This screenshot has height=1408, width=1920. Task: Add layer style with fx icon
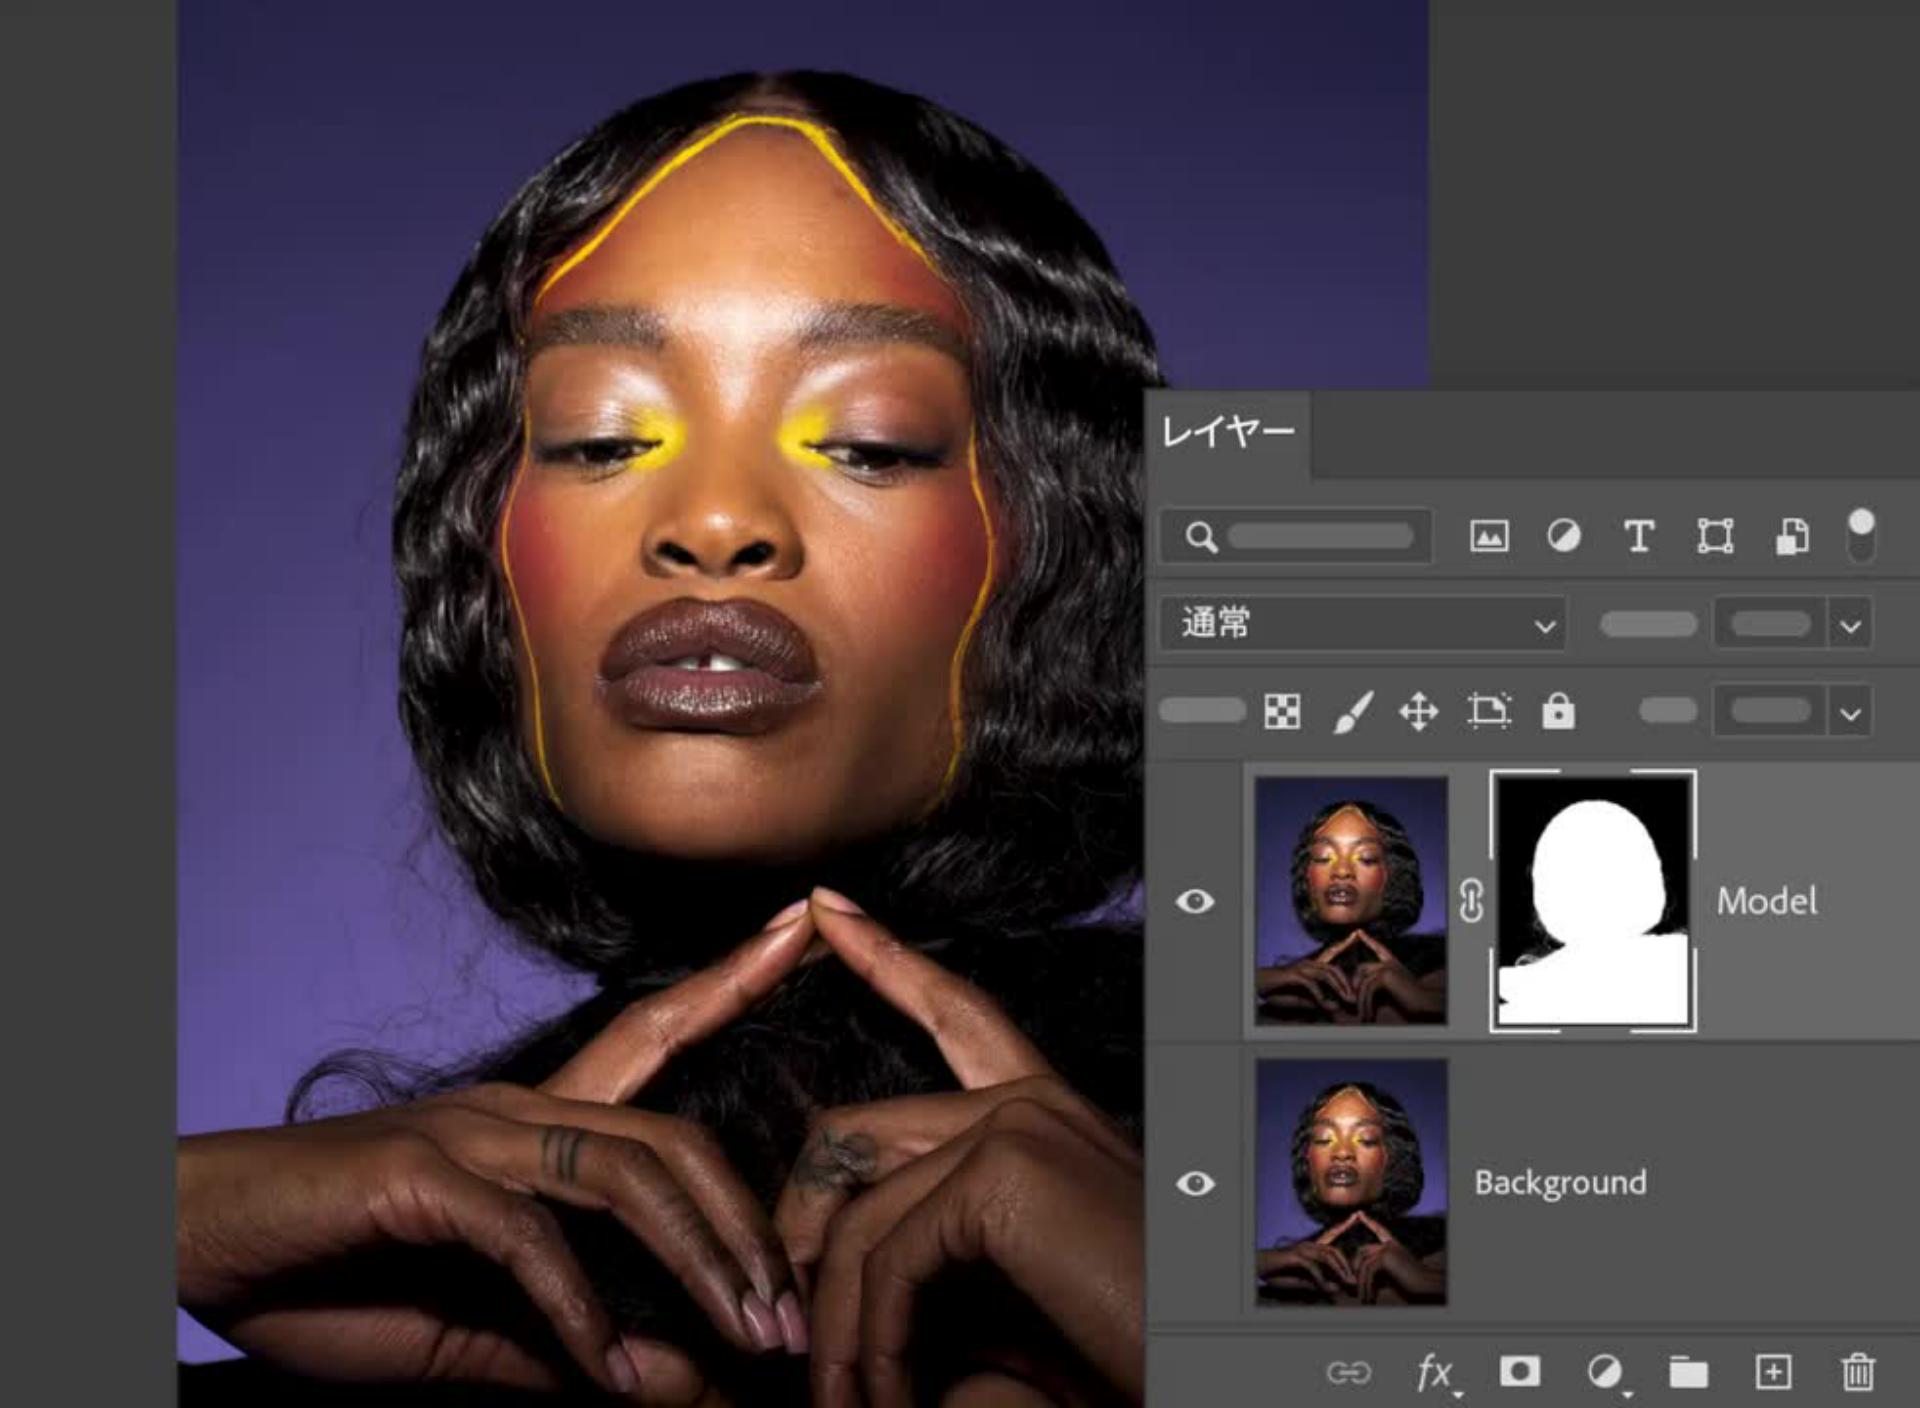click(x=1434, y=1371)
